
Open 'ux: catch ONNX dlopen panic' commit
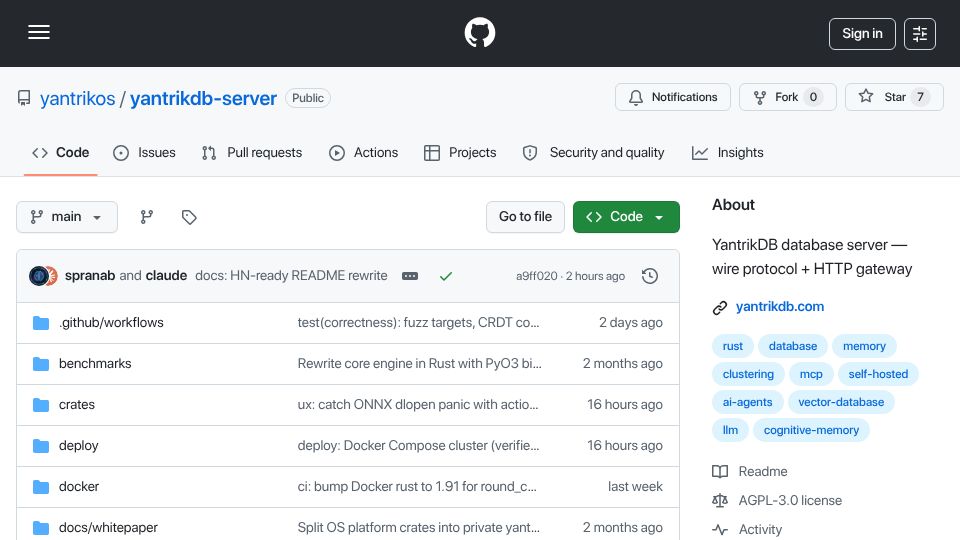coord(418,405)
